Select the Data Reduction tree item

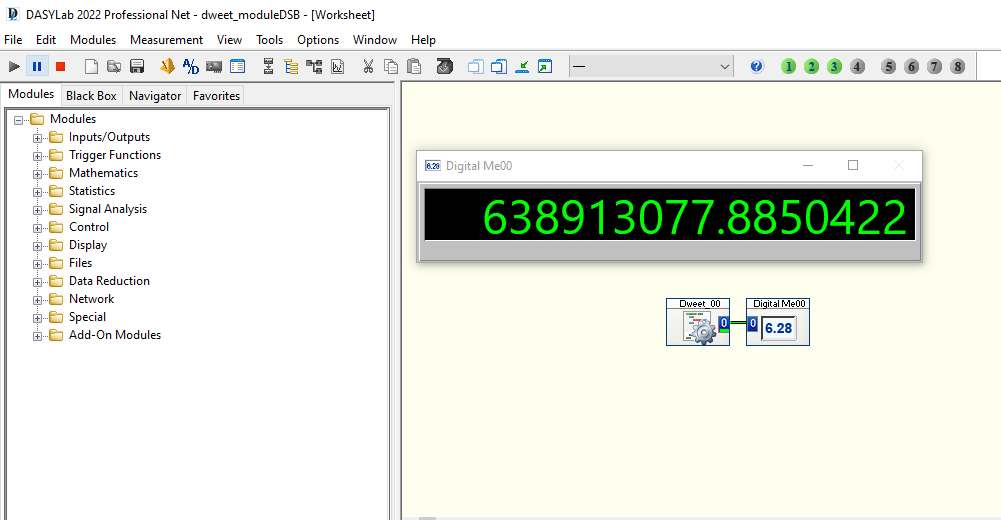click(x=109, y=281)
